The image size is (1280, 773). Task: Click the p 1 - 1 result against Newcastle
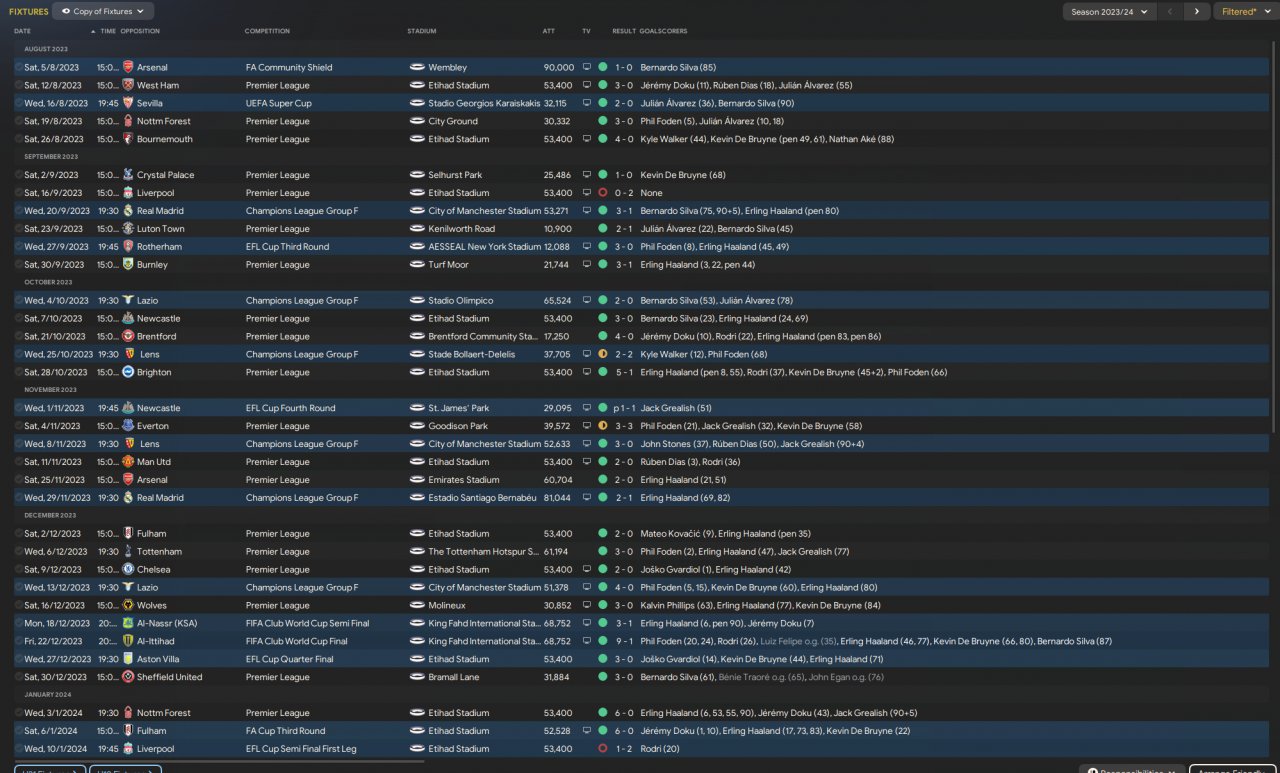[624, 408]
